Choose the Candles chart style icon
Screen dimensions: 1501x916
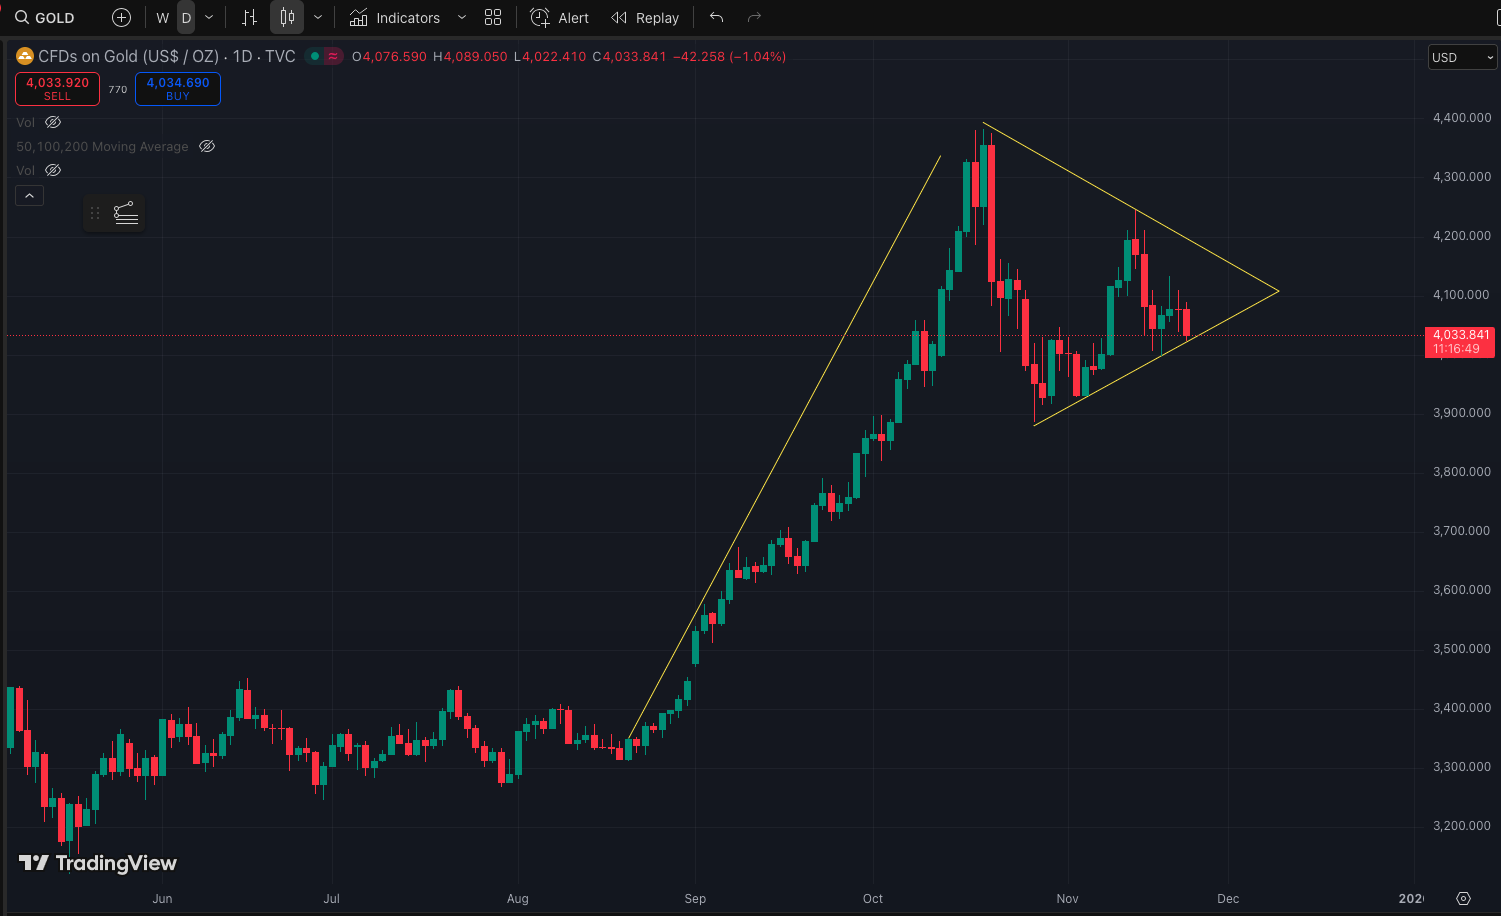click(287, 18)
